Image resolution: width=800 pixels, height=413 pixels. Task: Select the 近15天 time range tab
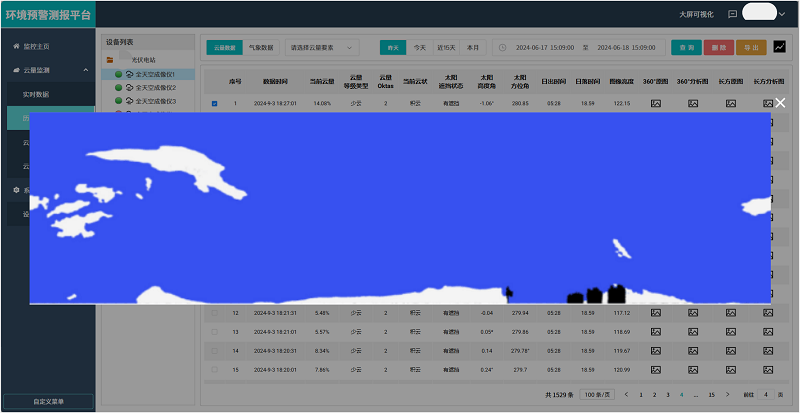click(x=446, y=47)
